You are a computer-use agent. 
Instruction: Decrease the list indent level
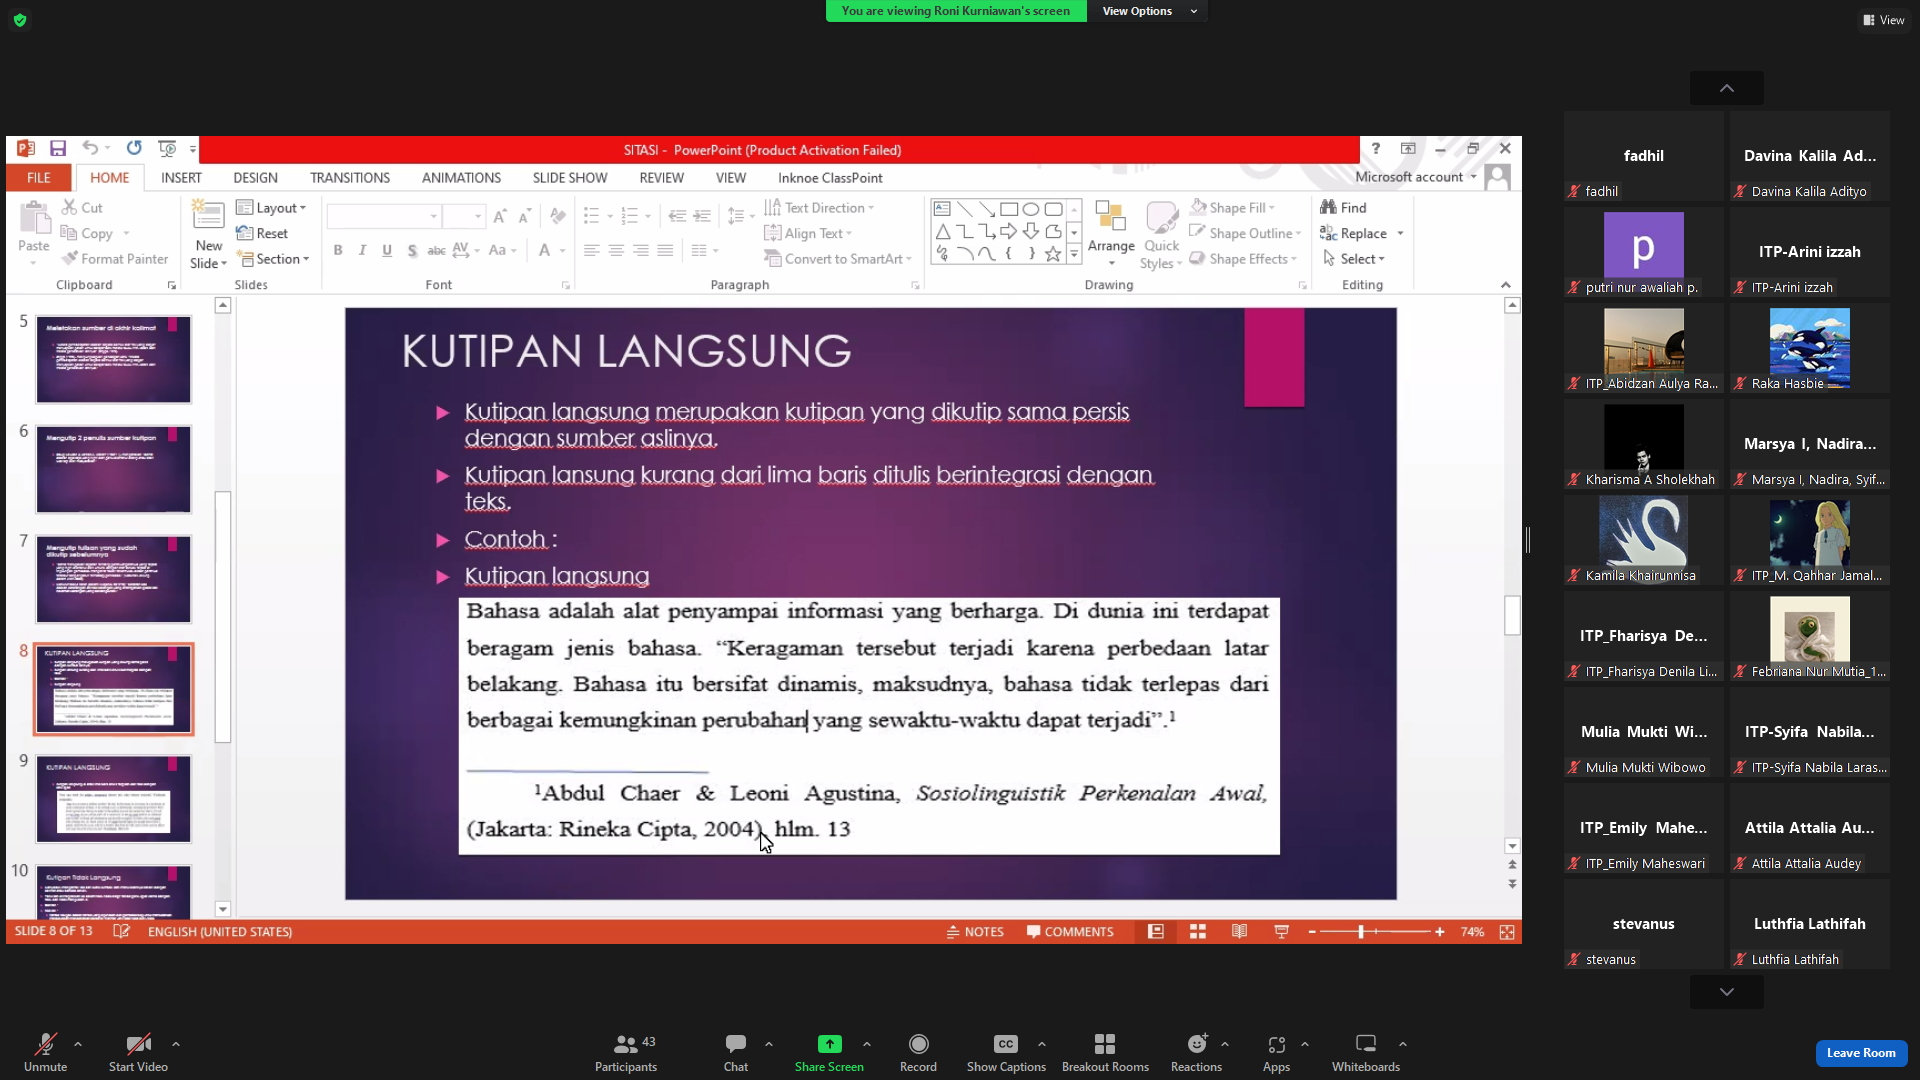point(677,216)
